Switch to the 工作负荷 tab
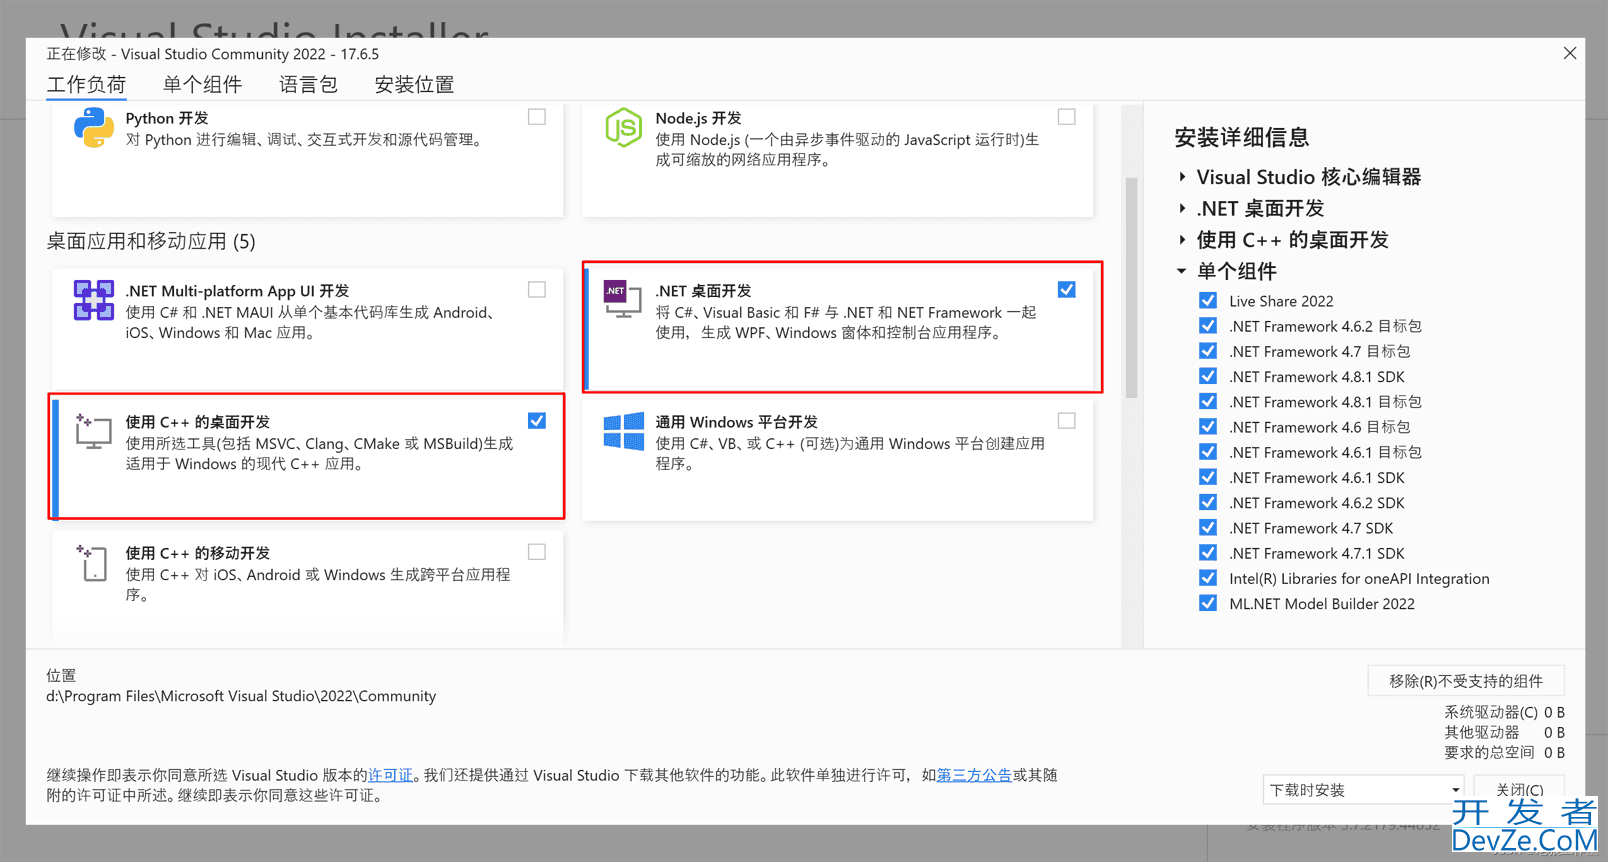The width and height of the screenshot is (1608, 862). pos(86,85)
